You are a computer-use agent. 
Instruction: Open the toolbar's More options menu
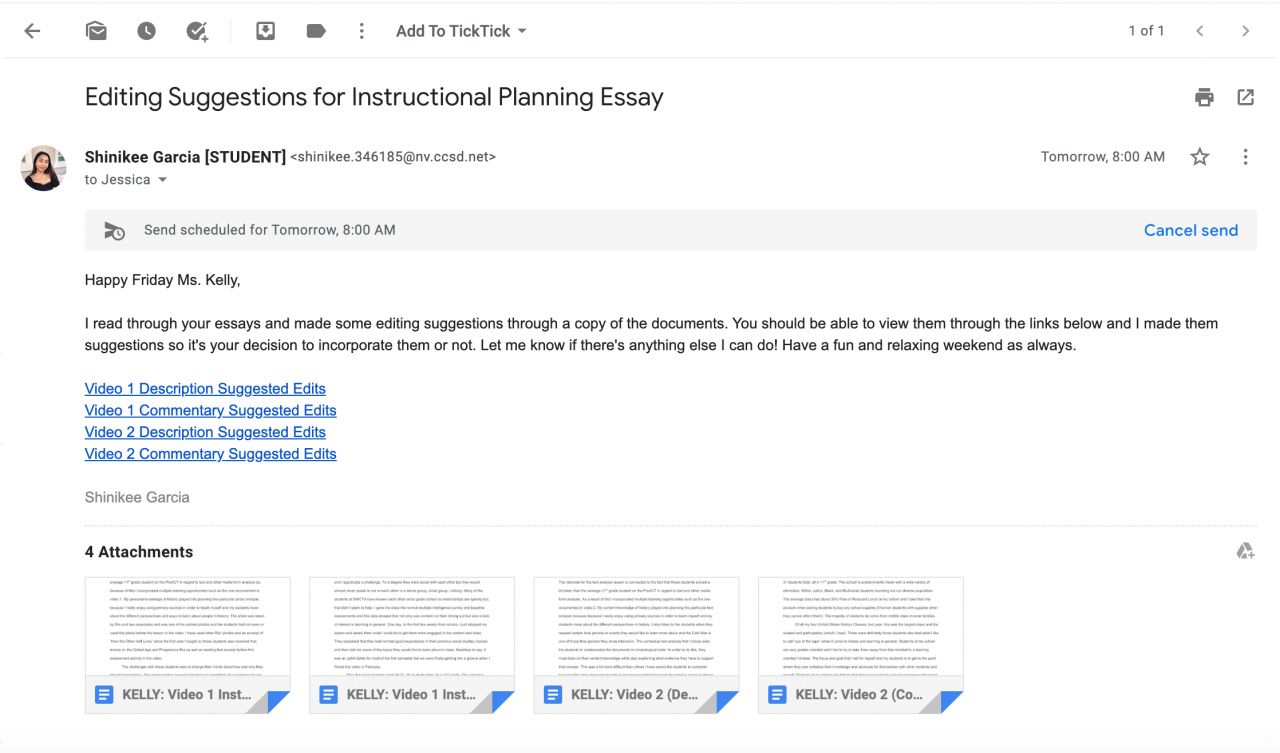pyautogui.click(x=362, y=31)
